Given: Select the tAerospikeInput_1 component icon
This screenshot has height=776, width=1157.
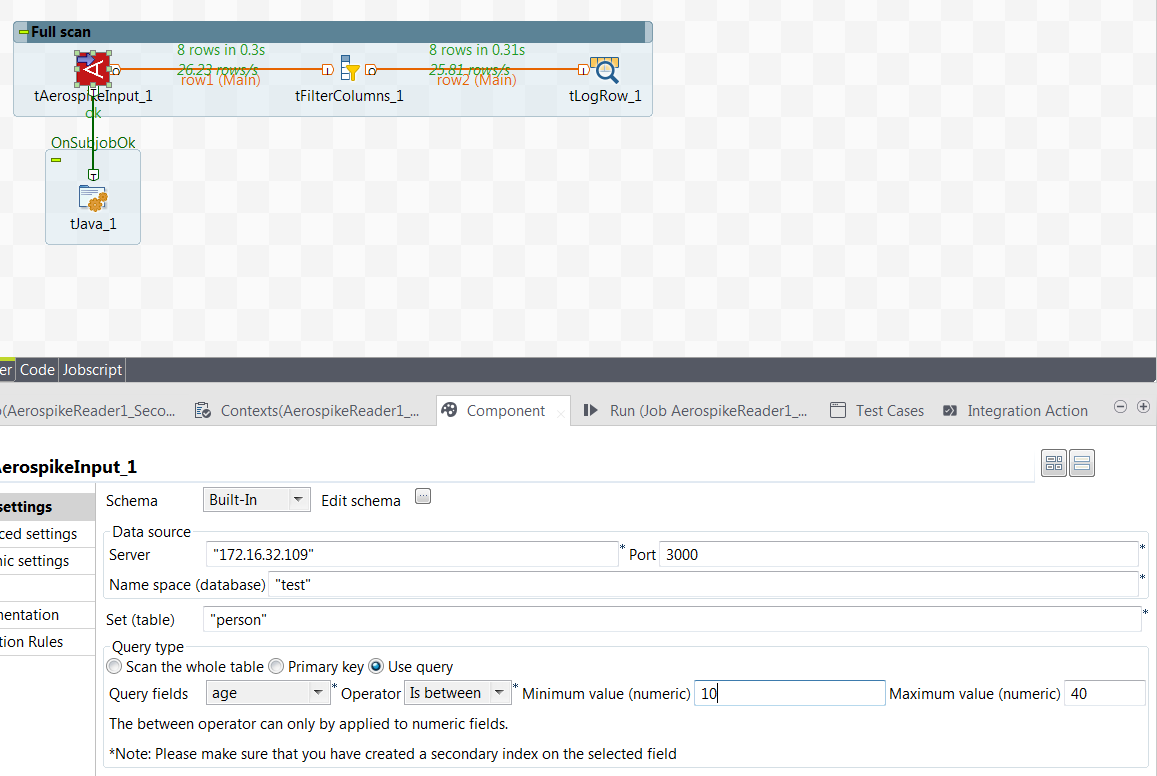Looking at the screenshot, I should pos(93,69).
